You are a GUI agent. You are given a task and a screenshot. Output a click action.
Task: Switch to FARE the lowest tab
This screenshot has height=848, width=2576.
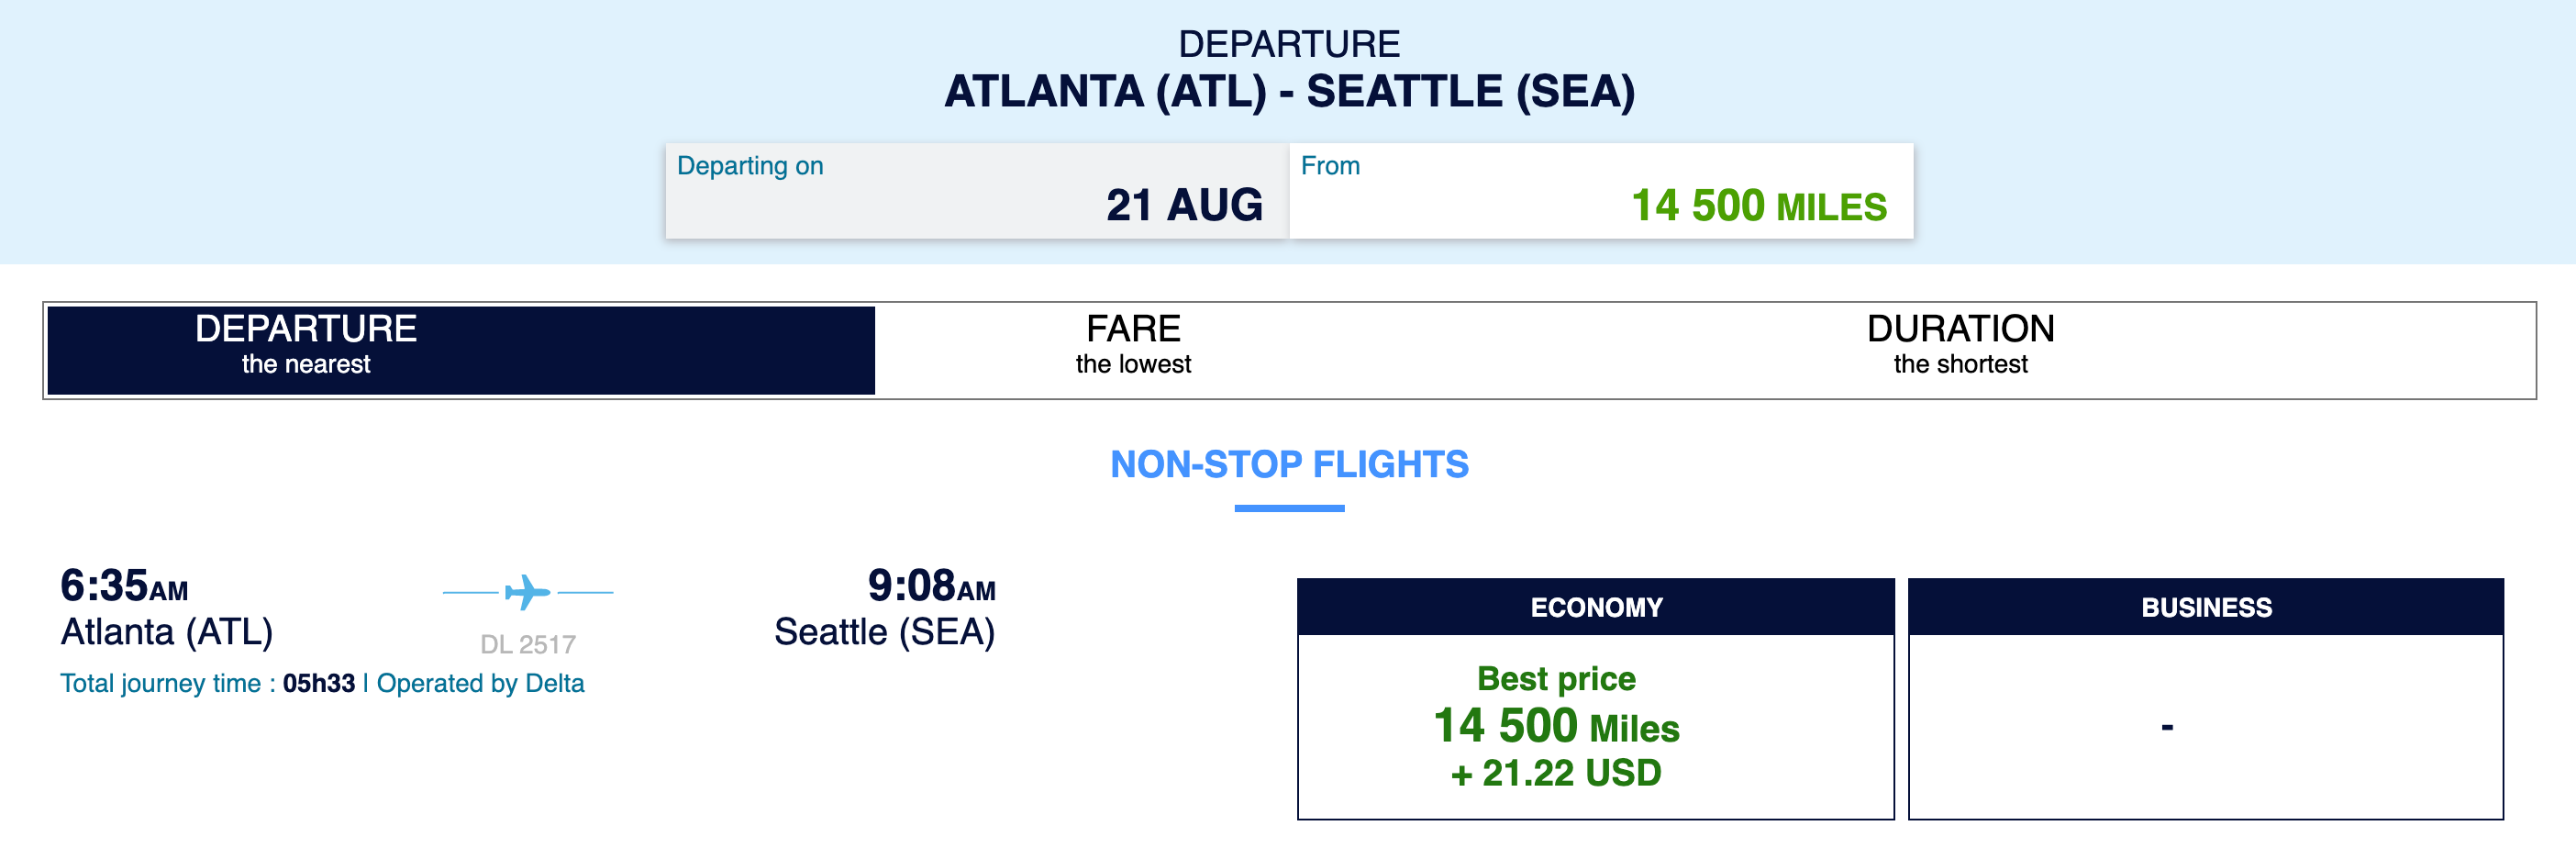point(1133,345)
